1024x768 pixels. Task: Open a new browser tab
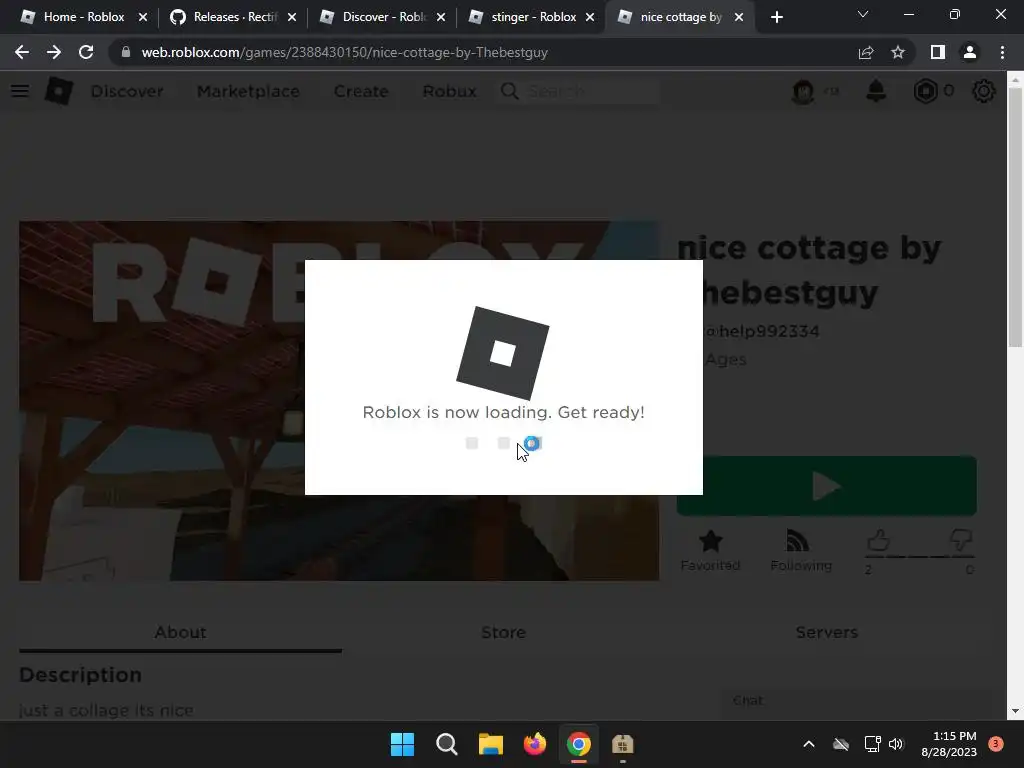click(776, 17)
